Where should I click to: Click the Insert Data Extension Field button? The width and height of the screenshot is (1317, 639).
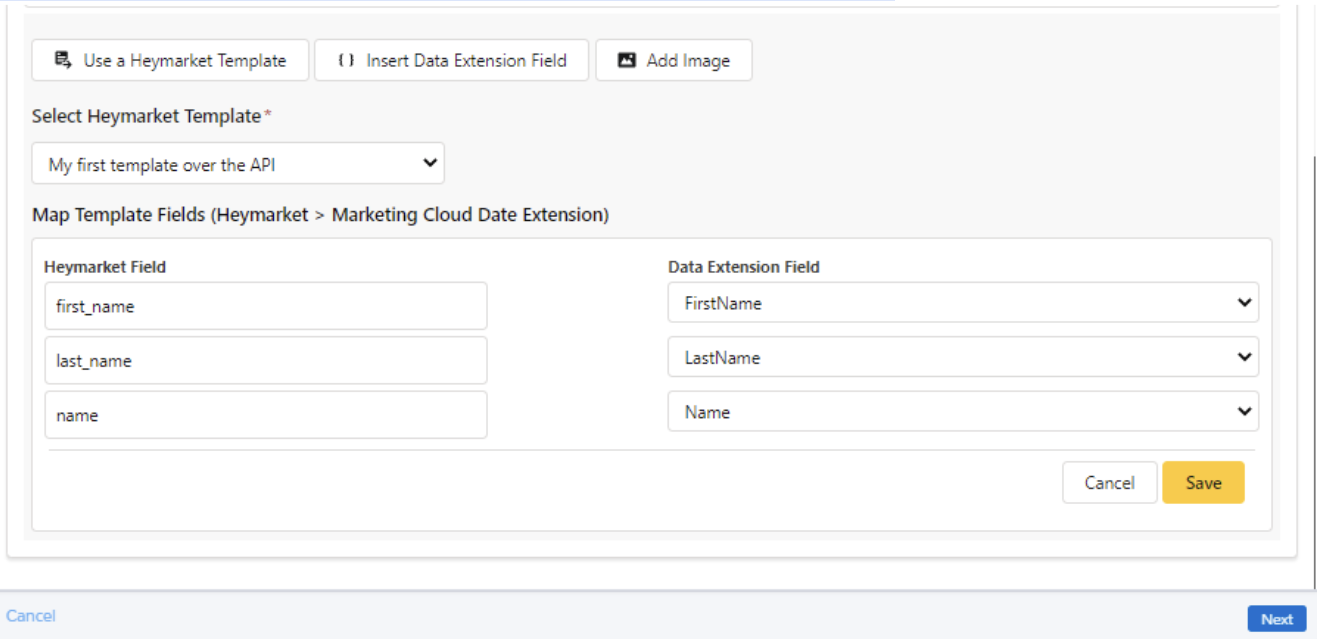[451, 60]
